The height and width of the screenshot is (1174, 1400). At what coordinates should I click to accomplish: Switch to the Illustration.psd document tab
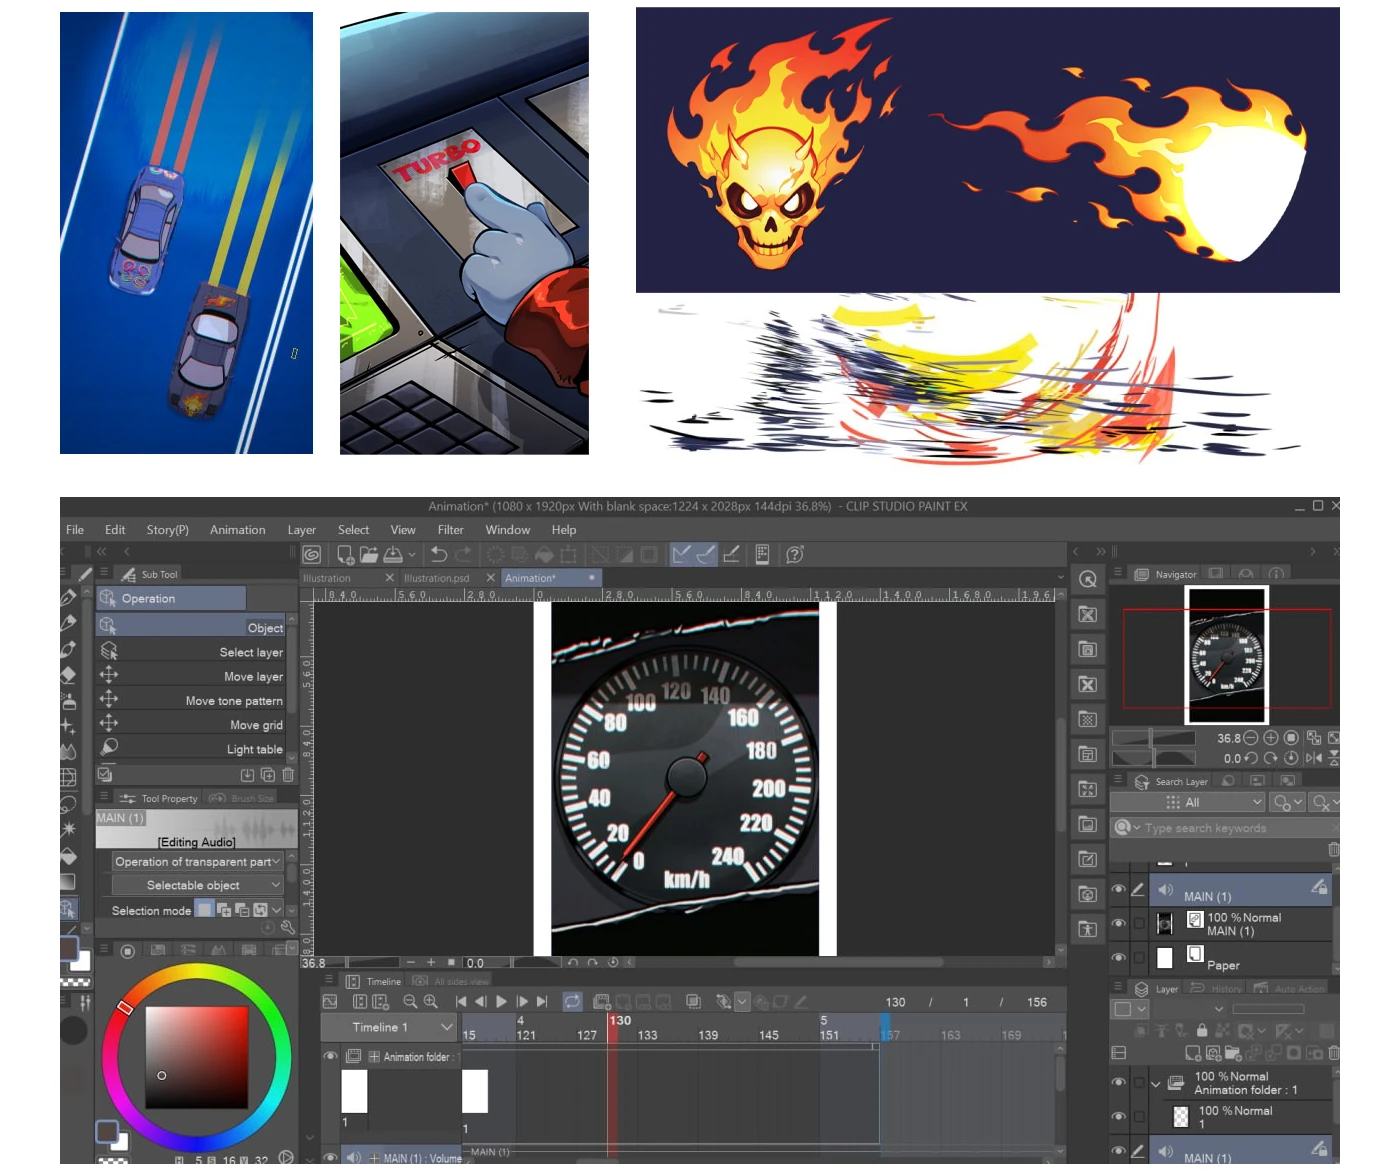(x=436, y=578)
